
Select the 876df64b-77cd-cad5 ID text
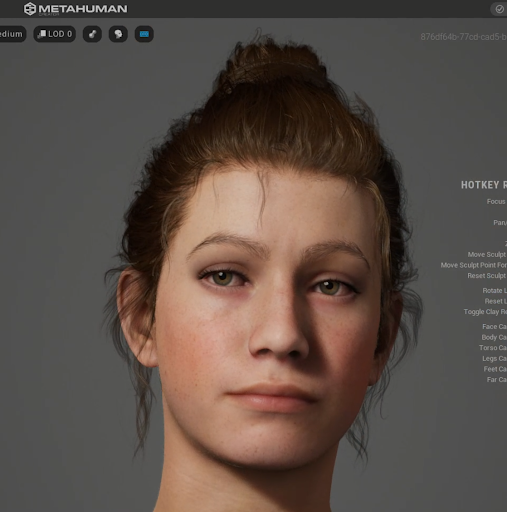coord(463,37)
